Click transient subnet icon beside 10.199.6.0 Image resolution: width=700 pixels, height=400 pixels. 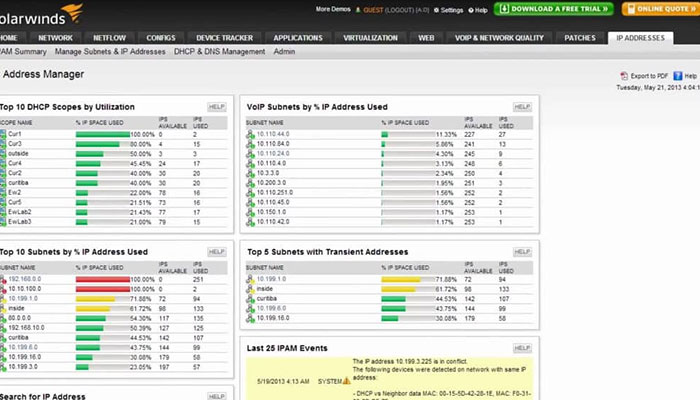pos(250,308)
